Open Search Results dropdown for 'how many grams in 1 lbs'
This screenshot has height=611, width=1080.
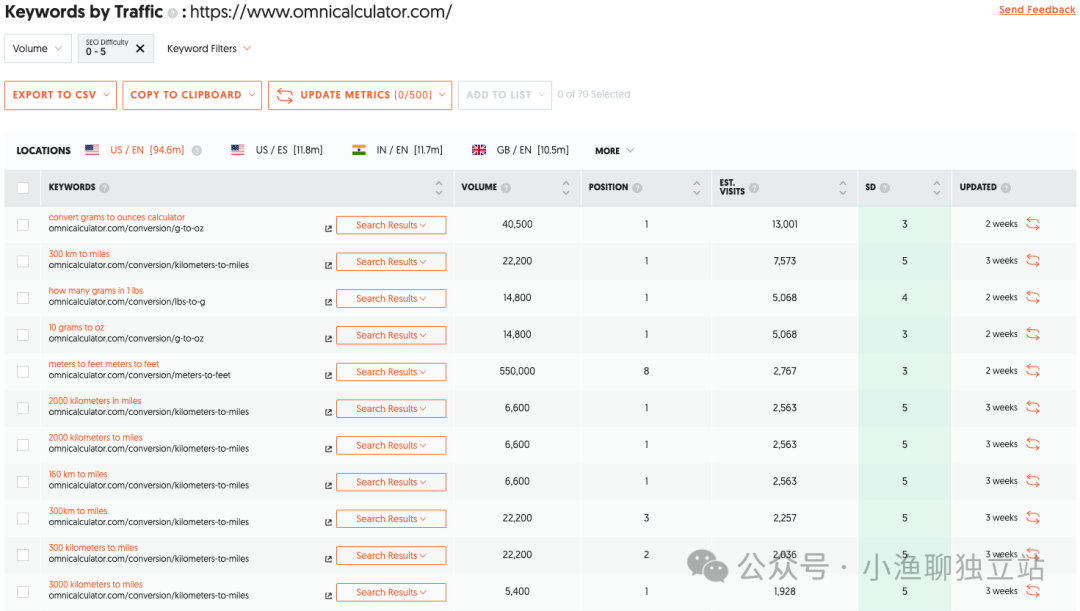click(391, 298)
